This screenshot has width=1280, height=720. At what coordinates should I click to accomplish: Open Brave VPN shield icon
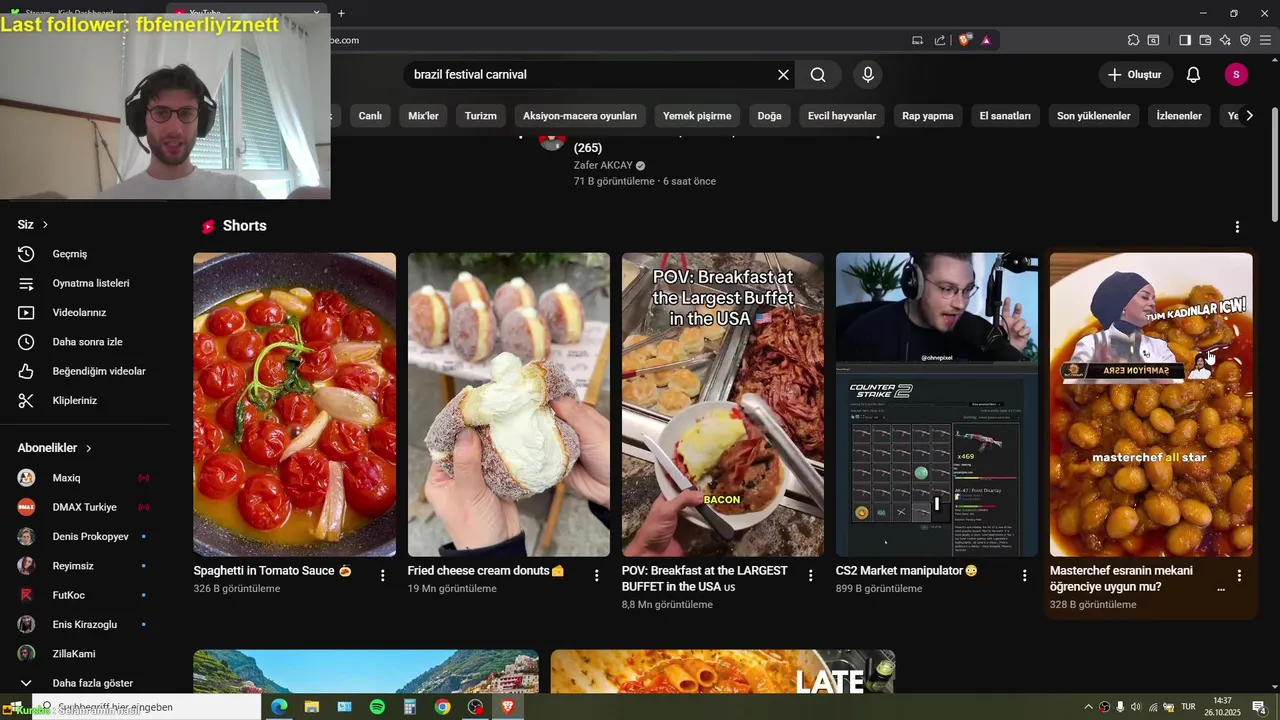coord(1245,40)
